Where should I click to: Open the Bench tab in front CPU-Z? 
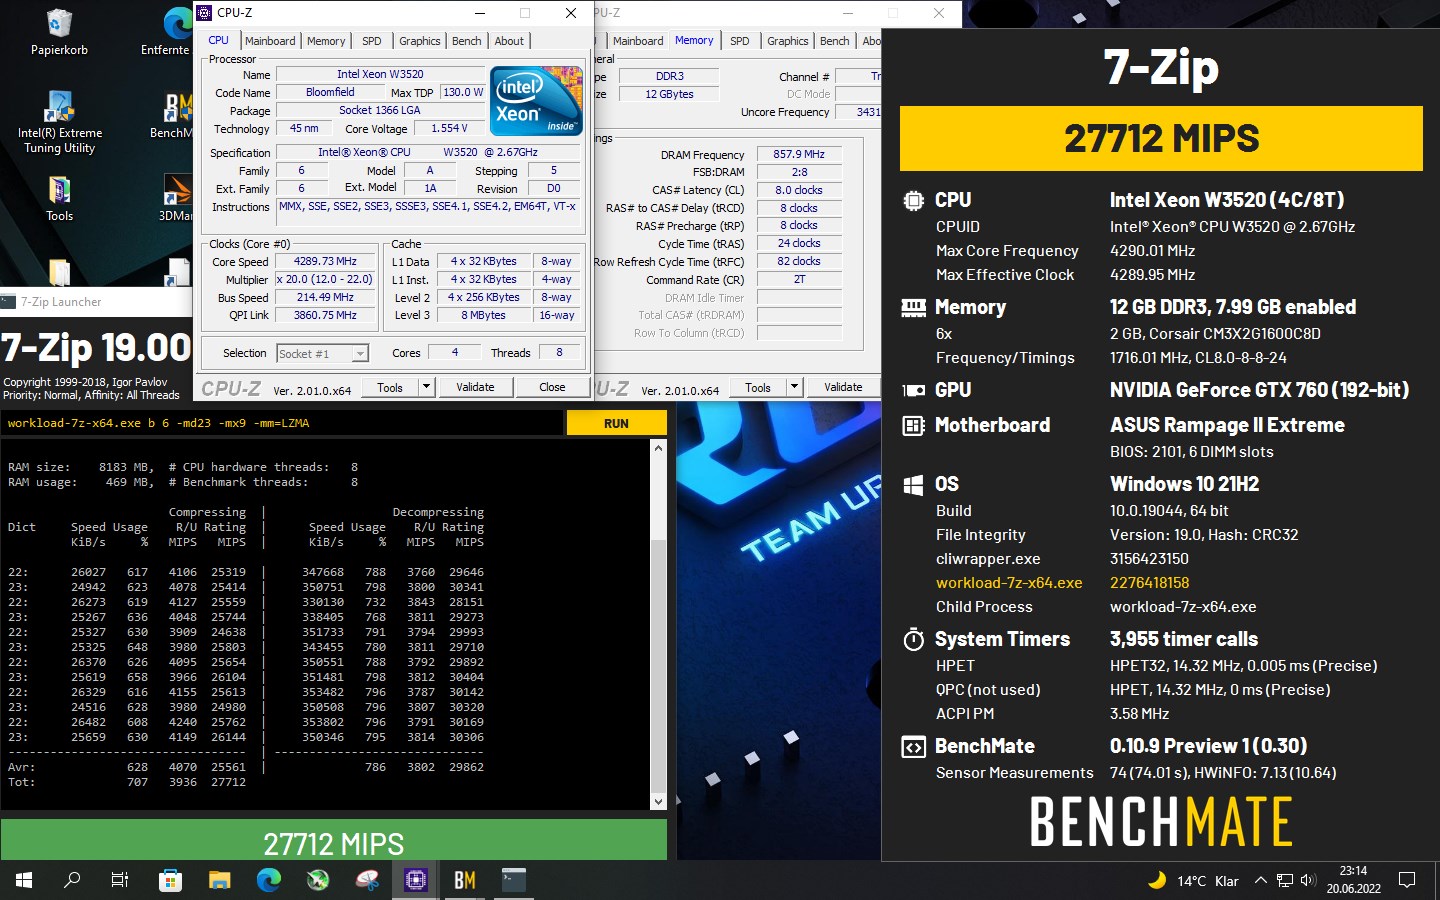[x=467, y=41]
